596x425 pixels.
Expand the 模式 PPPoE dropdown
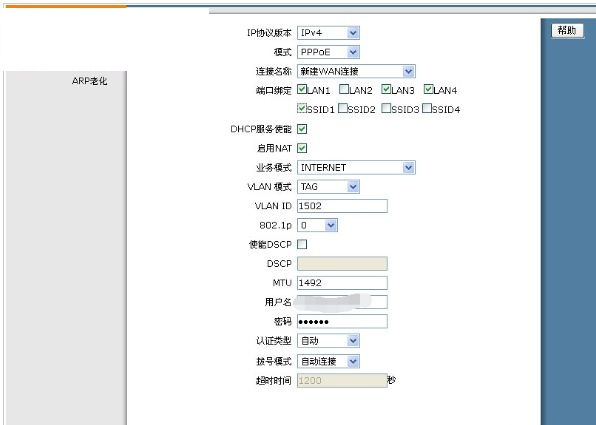click(328, 52)
